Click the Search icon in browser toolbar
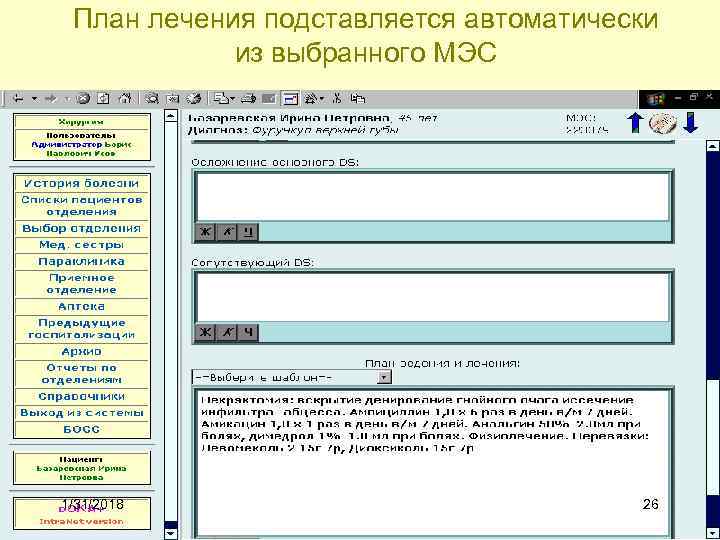The height and width of the screenshot is (540, 720). click(x=152, y=99)
